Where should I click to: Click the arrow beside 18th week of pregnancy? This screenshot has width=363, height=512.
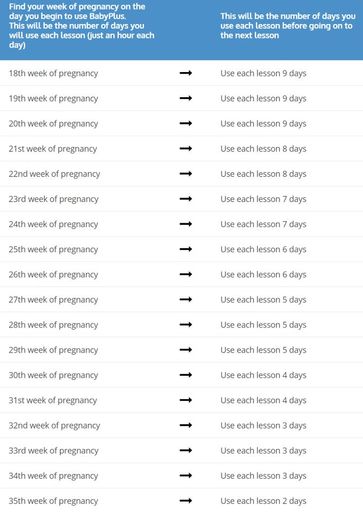point(186,73)
